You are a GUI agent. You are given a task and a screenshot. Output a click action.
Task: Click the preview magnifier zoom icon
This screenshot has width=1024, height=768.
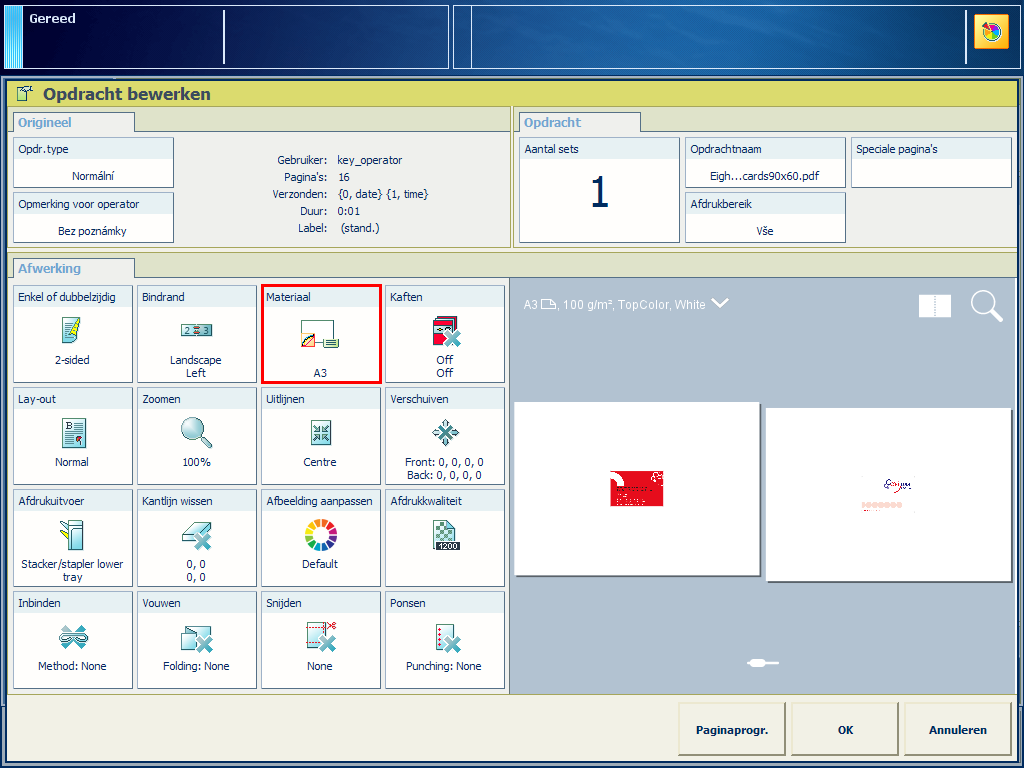[x=986, y=306]
